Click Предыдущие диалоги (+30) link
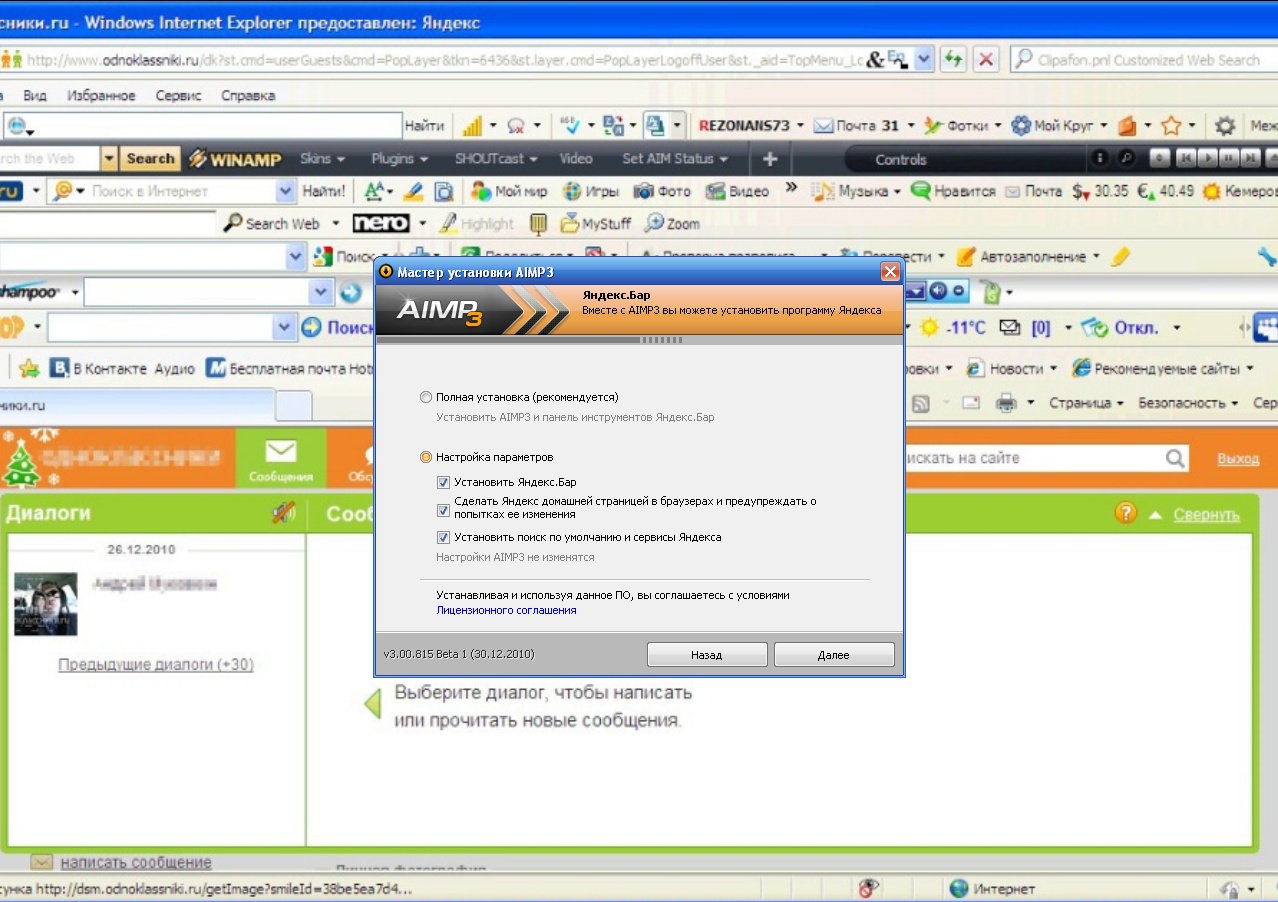Image resolution: width=1278 pixels, height=902 pixels. [x=156, y=664]
